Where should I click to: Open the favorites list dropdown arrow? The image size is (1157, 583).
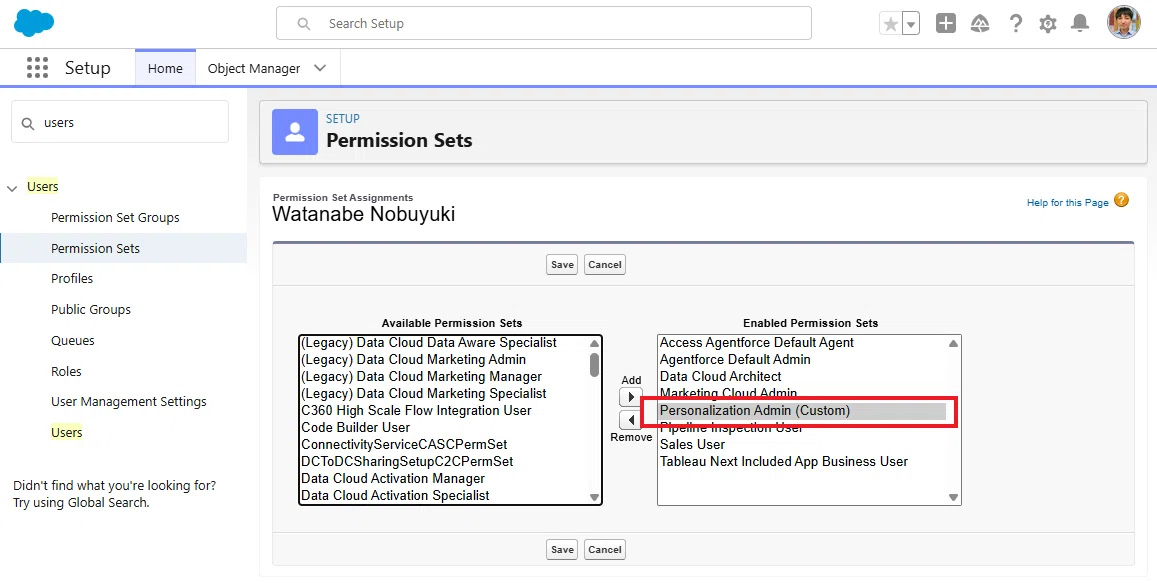(911, 24)
